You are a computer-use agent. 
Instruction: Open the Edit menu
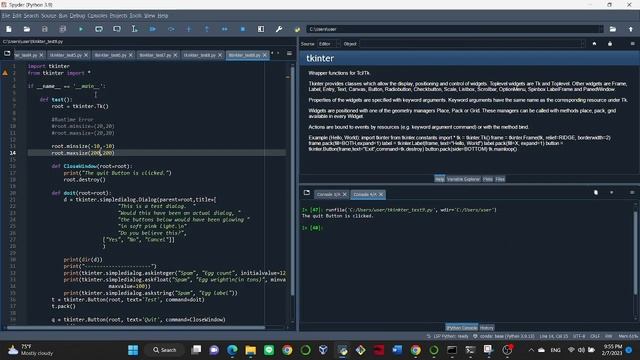click(17, 16)
